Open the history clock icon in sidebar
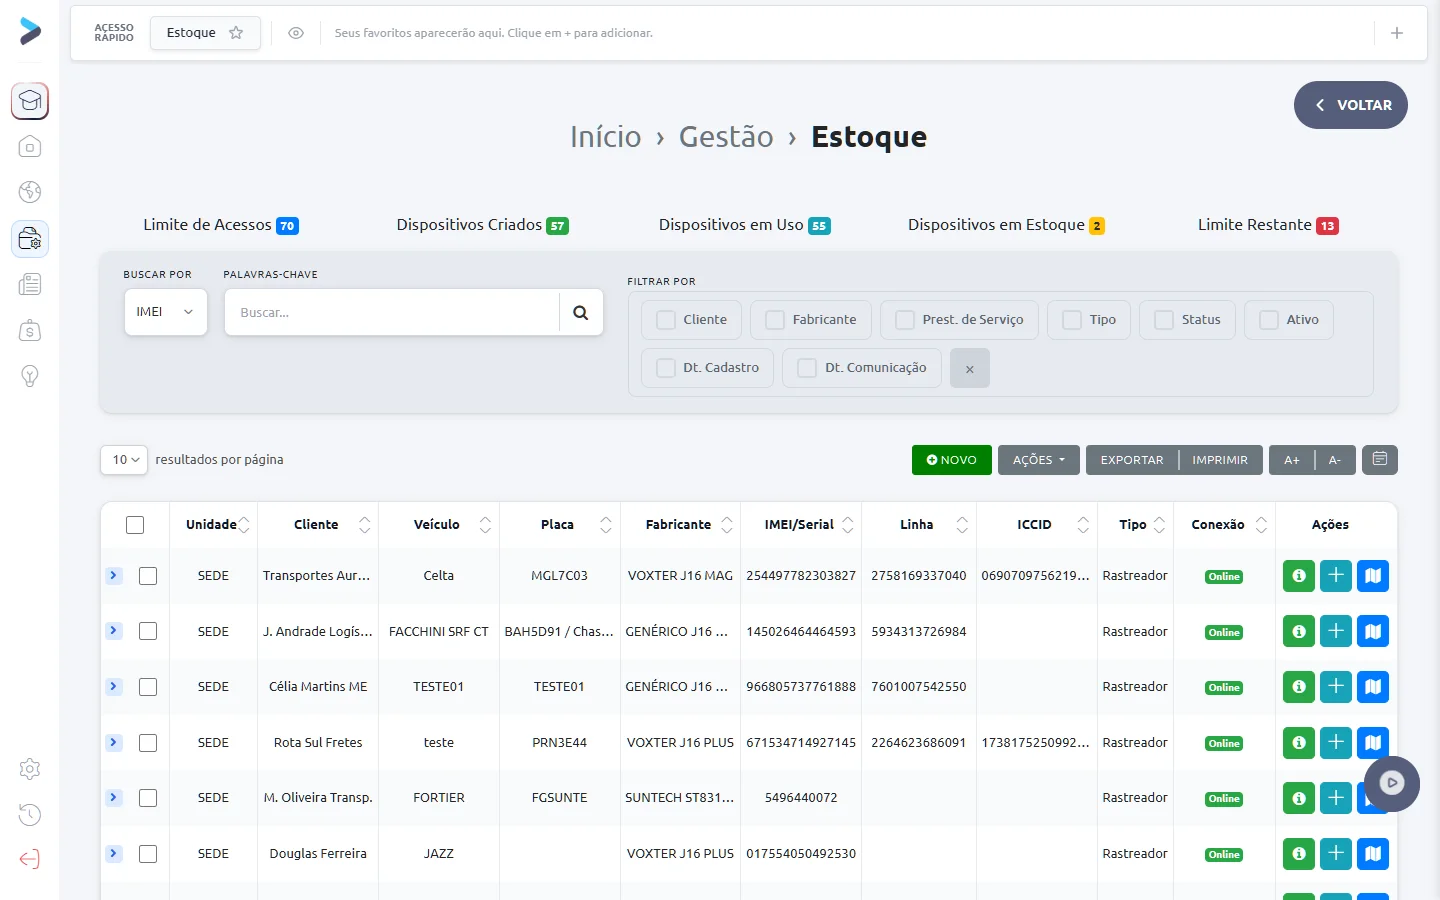Image resolution: width=1440 pixels, height=900 pixels. point(30,814)
